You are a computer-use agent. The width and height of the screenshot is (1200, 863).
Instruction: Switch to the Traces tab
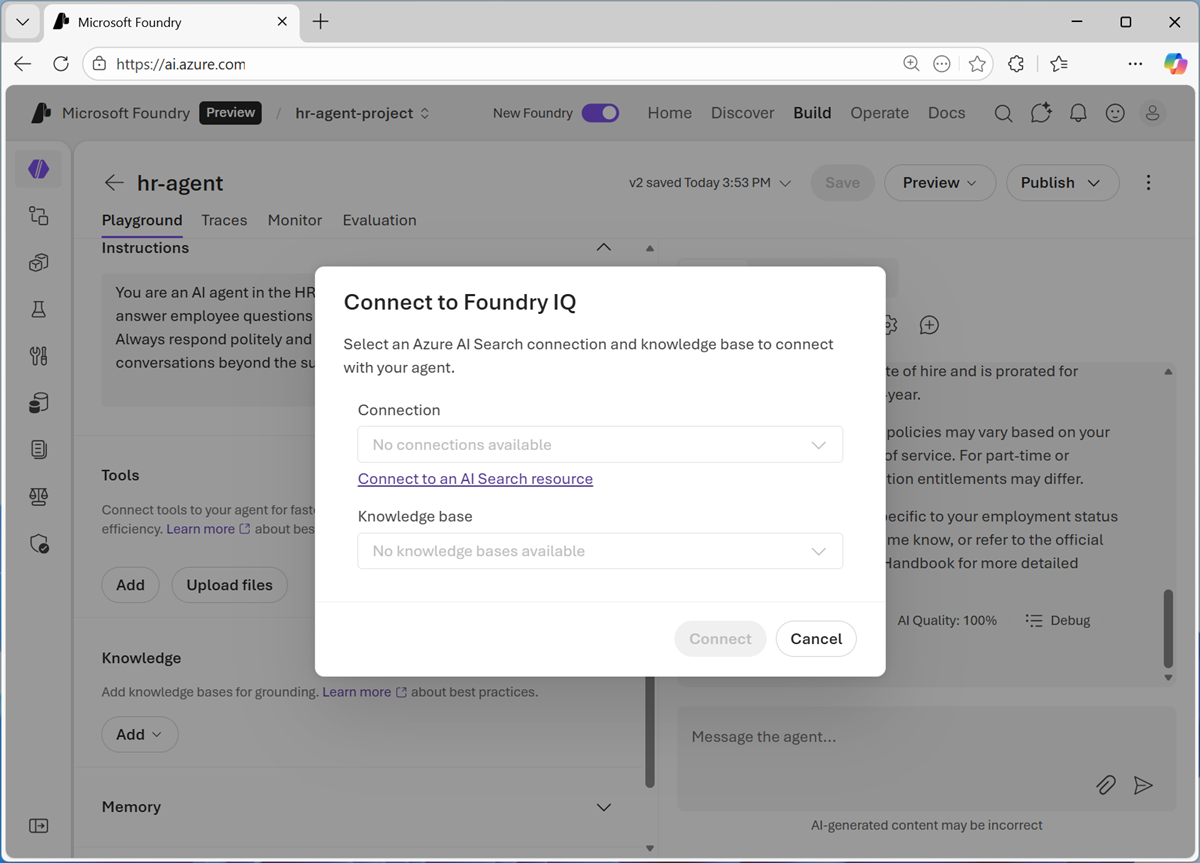tap(224, 220)
